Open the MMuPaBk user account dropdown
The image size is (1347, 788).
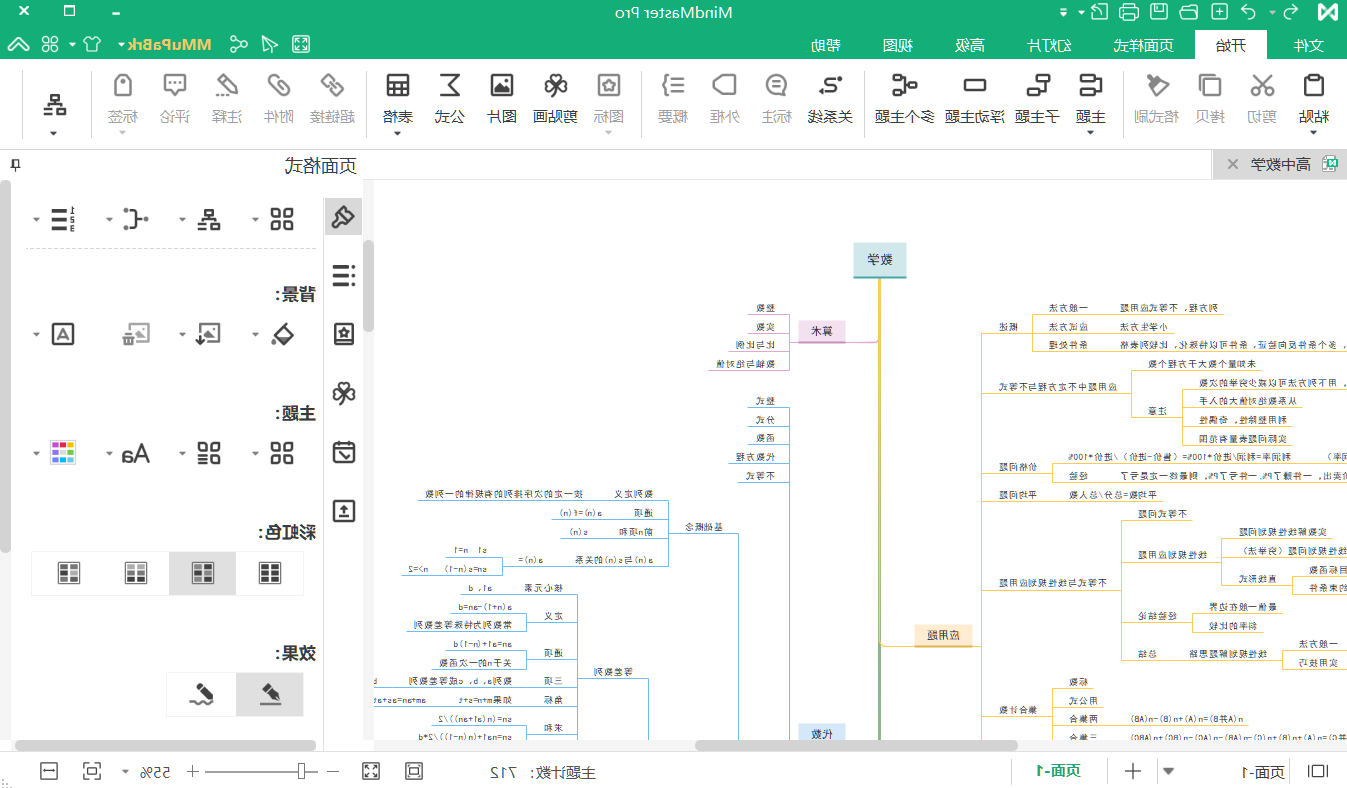pos(122,45)
